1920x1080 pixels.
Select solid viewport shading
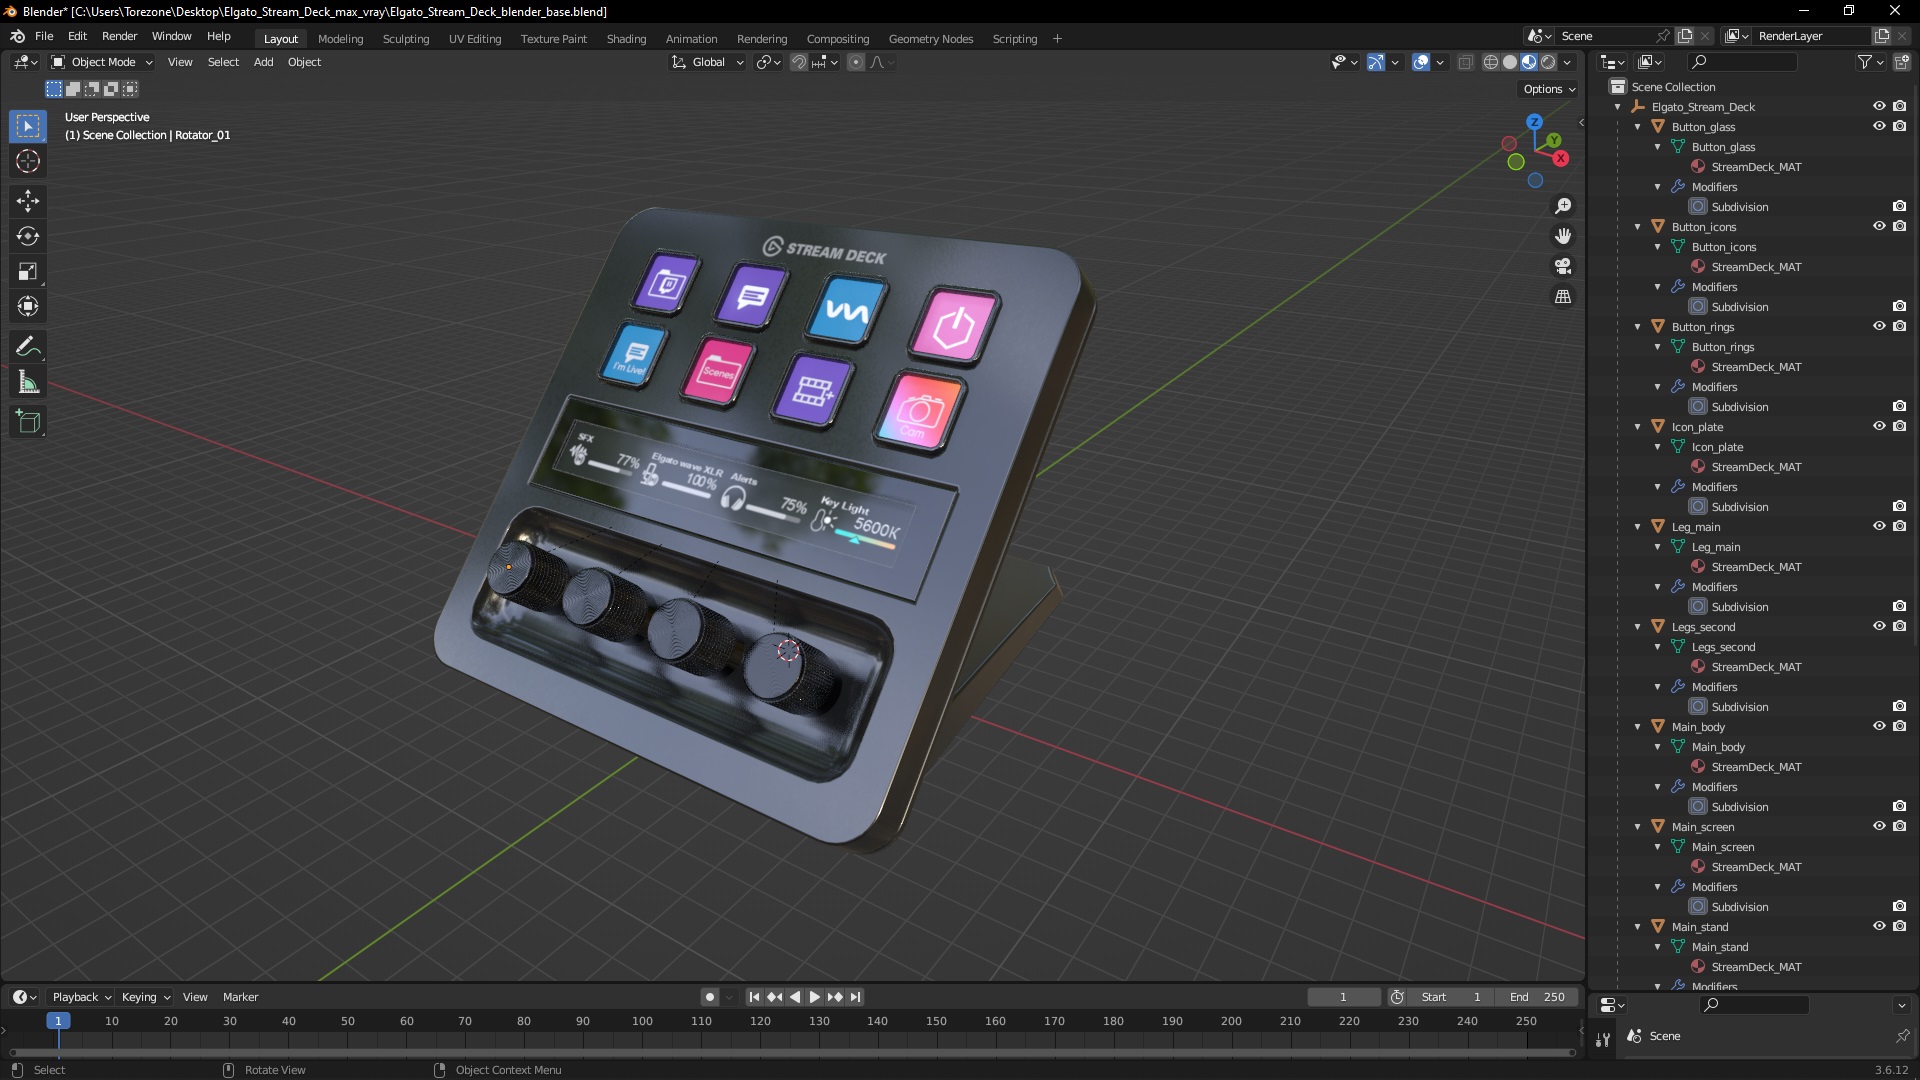[x=1509, y=62]
